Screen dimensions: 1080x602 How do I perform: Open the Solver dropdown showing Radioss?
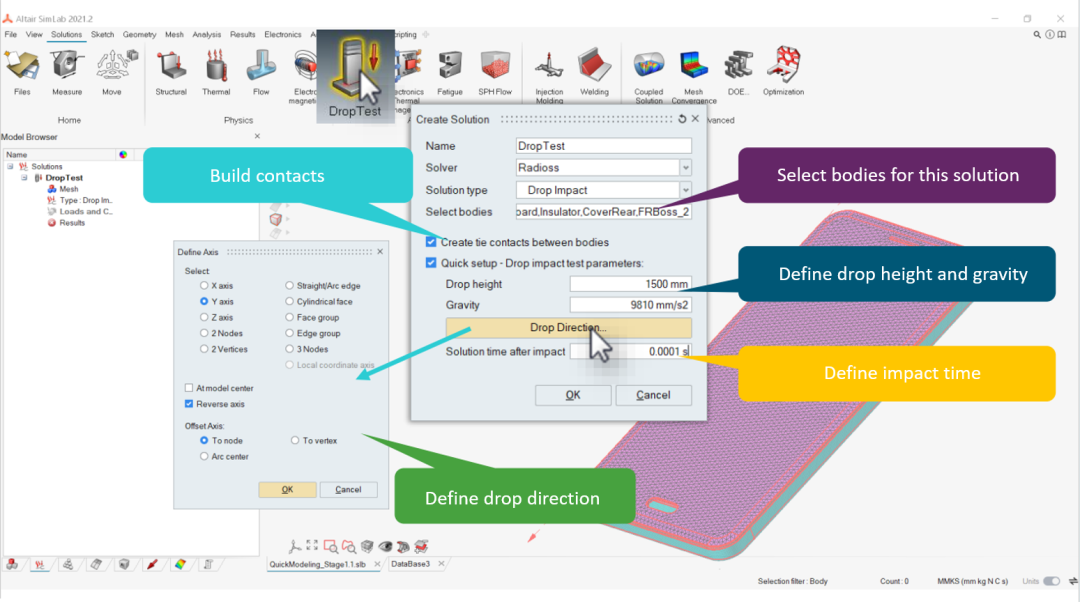tap(603, 168)
